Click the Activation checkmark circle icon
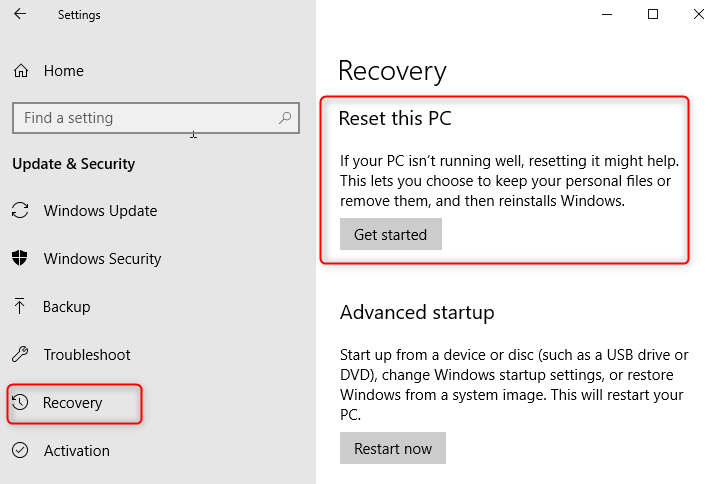Viewport: 713px width, 484px height. point(20,451)
